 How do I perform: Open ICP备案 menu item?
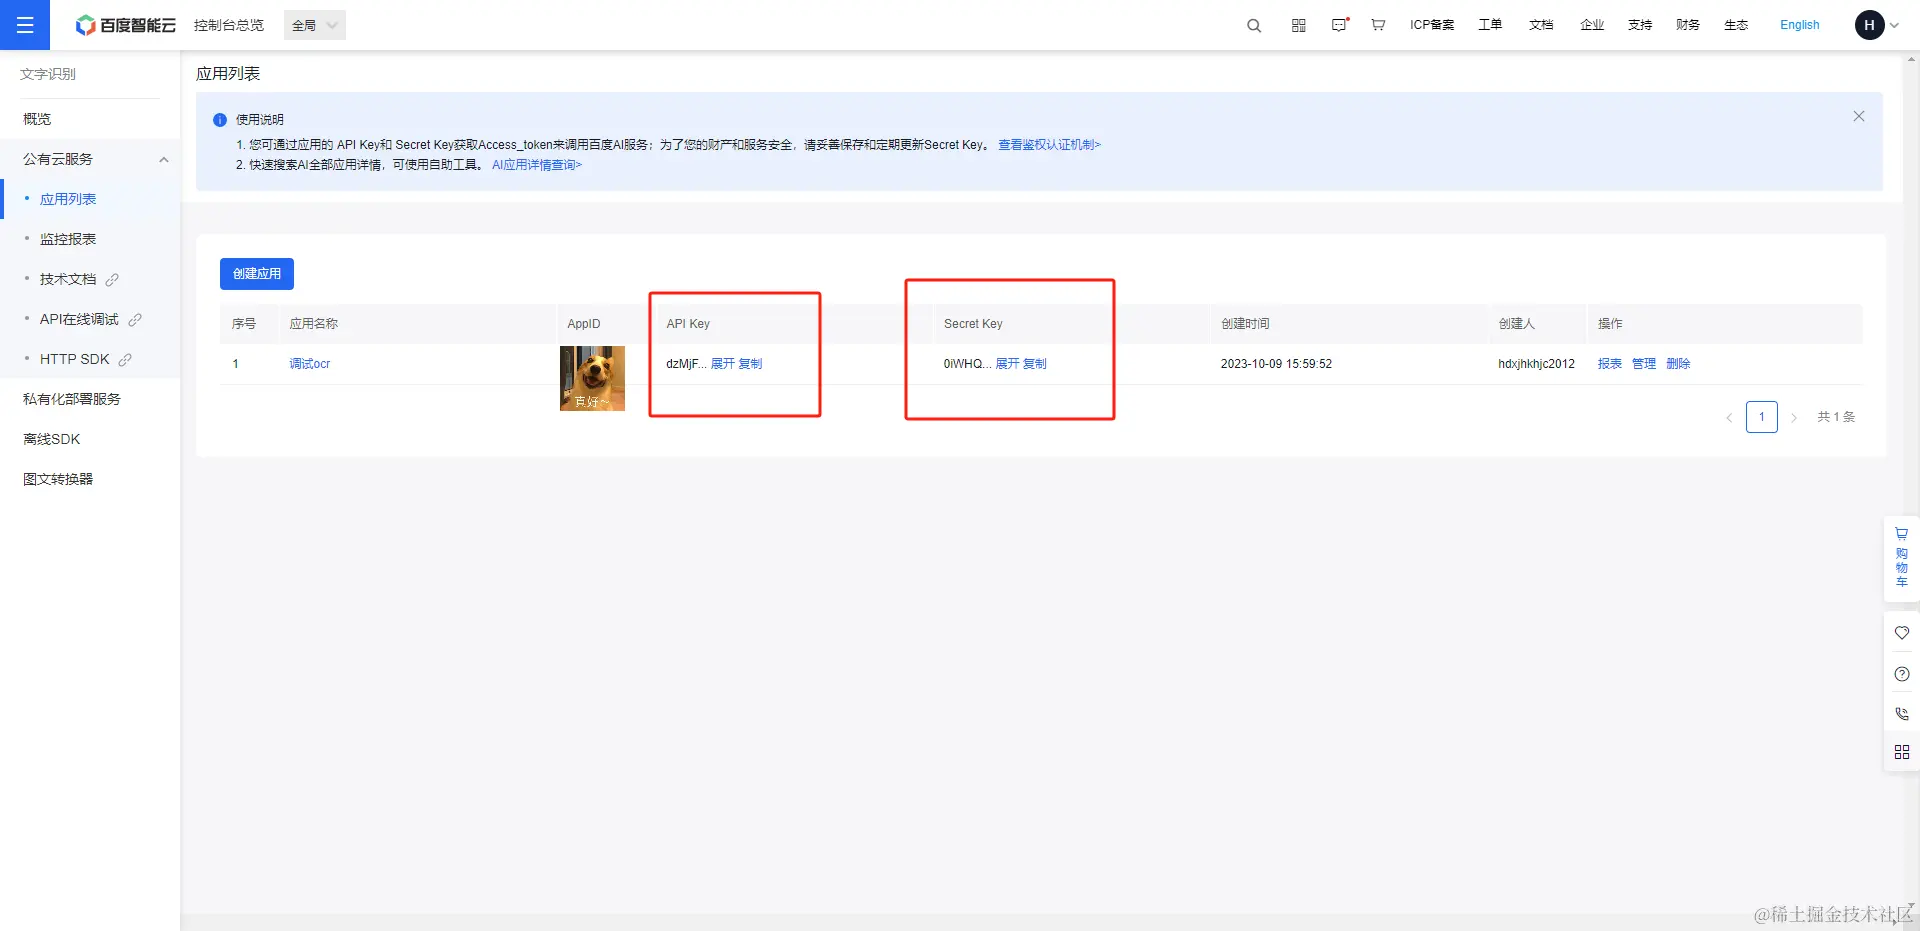1432,25
